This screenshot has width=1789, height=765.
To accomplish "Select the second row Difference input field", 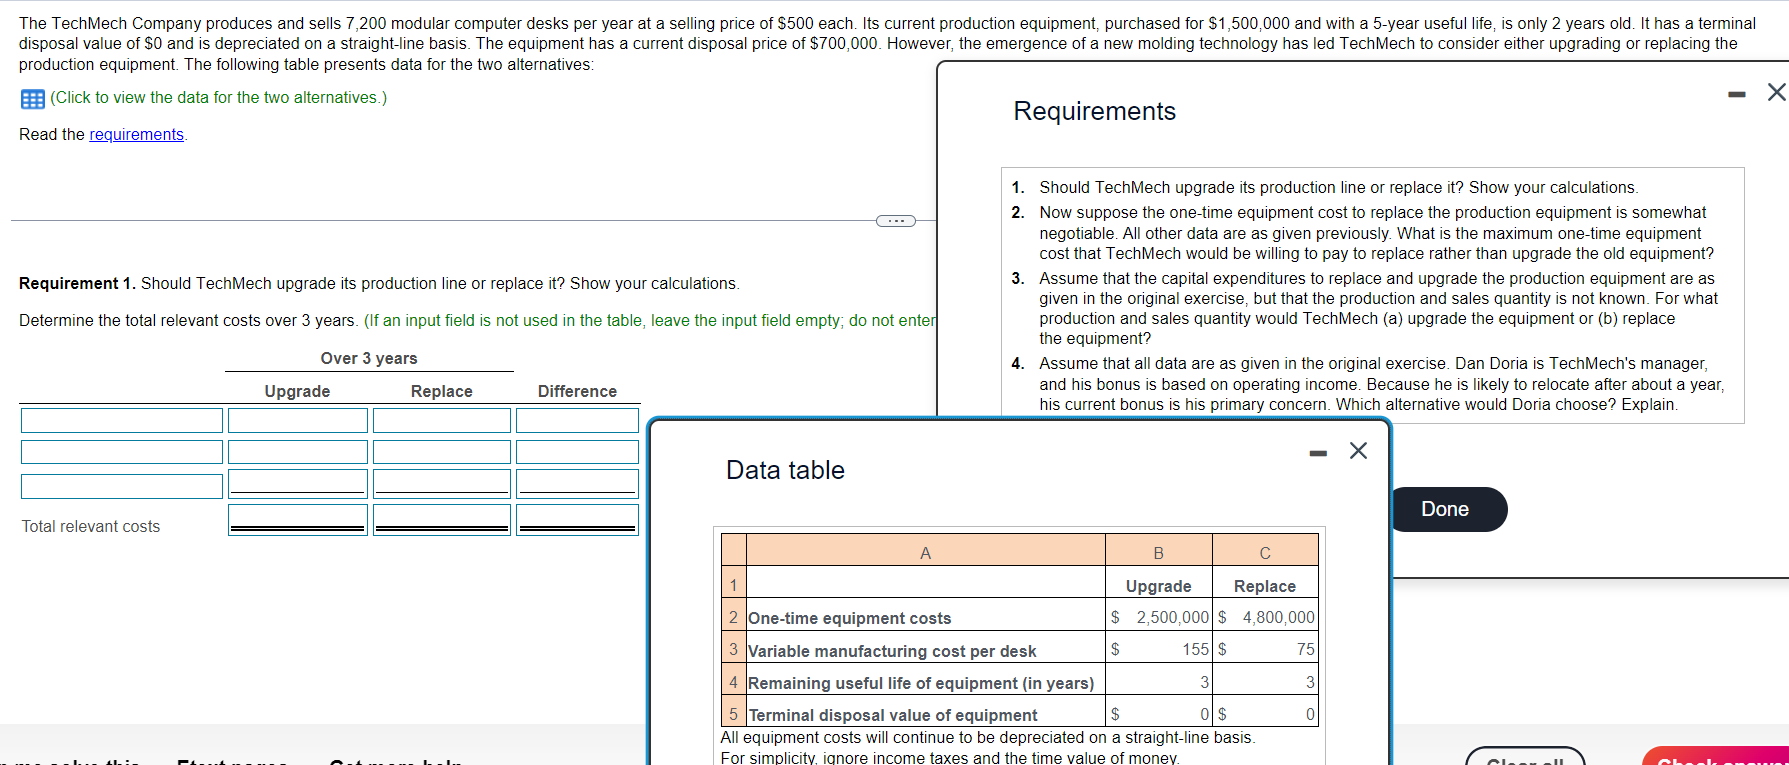I will point(577,452).
